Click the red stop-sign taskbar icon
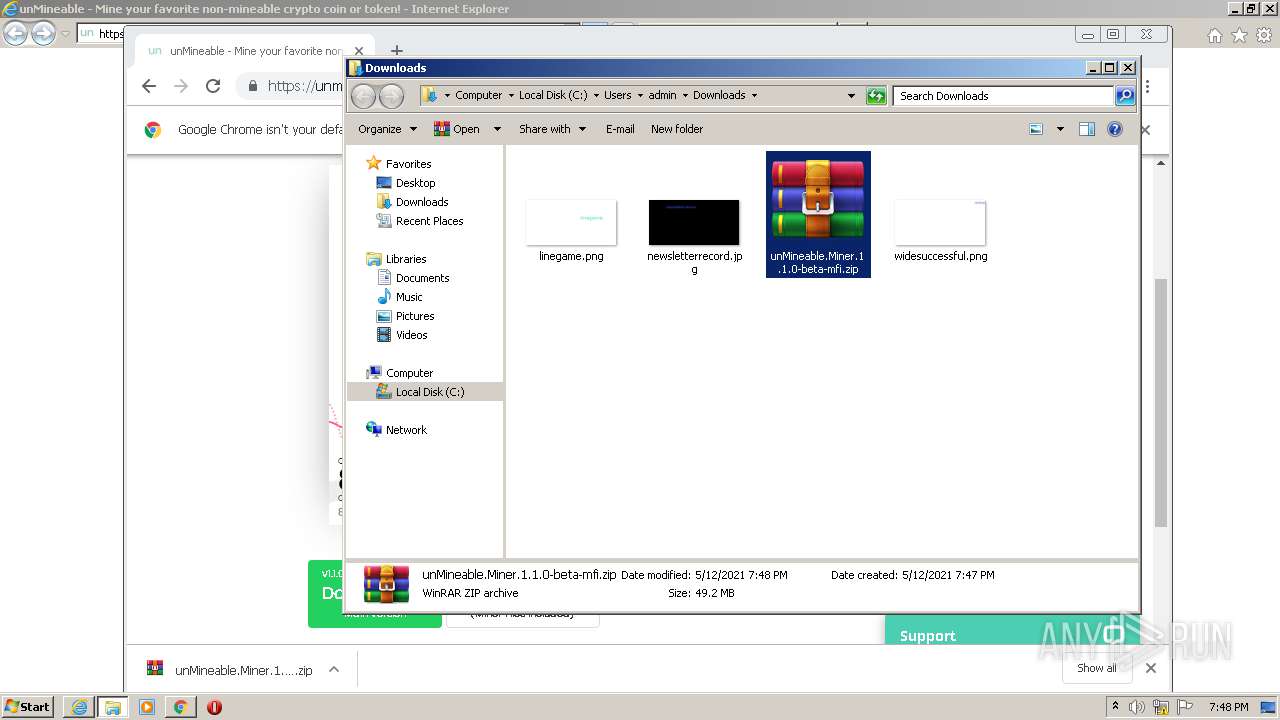The width and height of the screenshot is (1280, 720). click(x=214, y=707)
